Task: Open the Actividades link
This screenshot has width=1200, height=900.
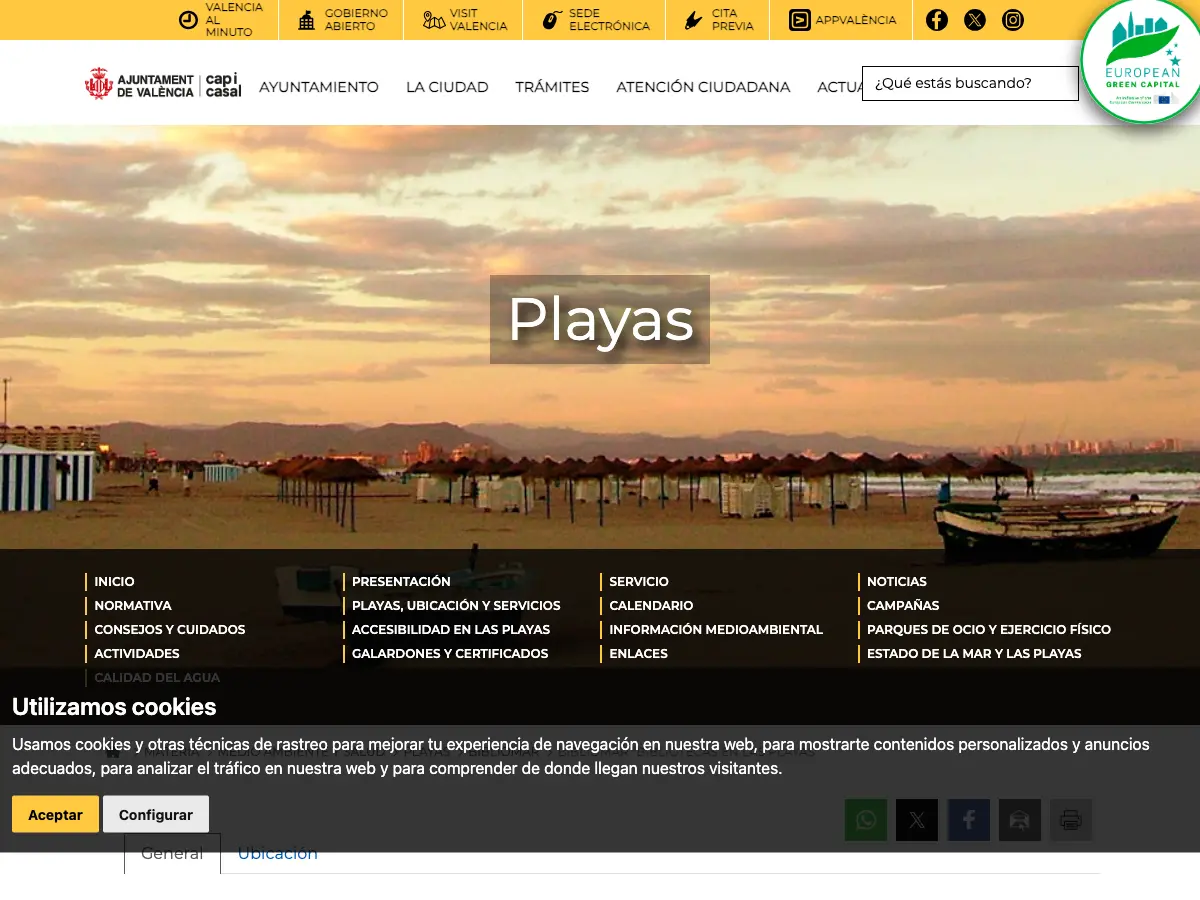Action: click(x=137, y=653)
